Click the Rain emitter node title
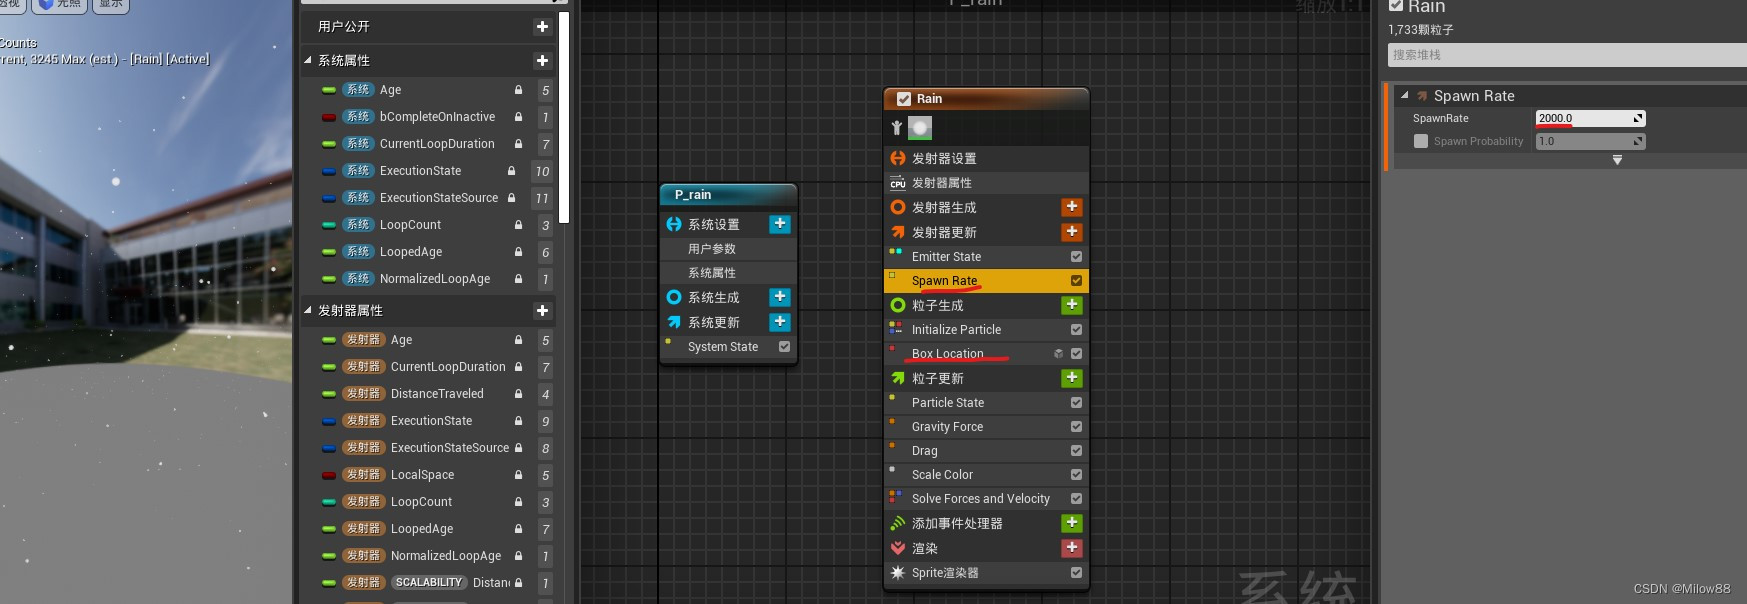Viewport: 1747px width, 604px height. (929, 99)
